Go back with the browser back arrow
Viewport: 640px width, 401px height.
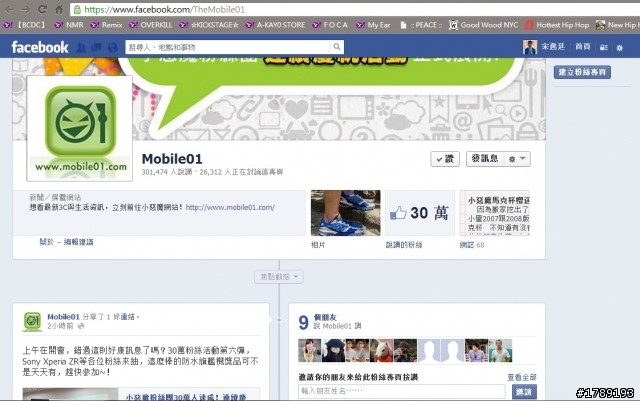coord(10,9)
